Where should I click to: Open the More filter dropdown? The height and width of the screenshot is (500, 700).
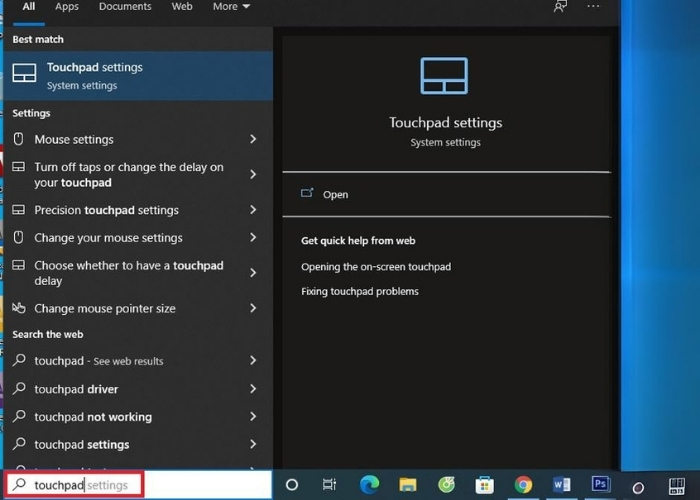(x=231, y=7)
